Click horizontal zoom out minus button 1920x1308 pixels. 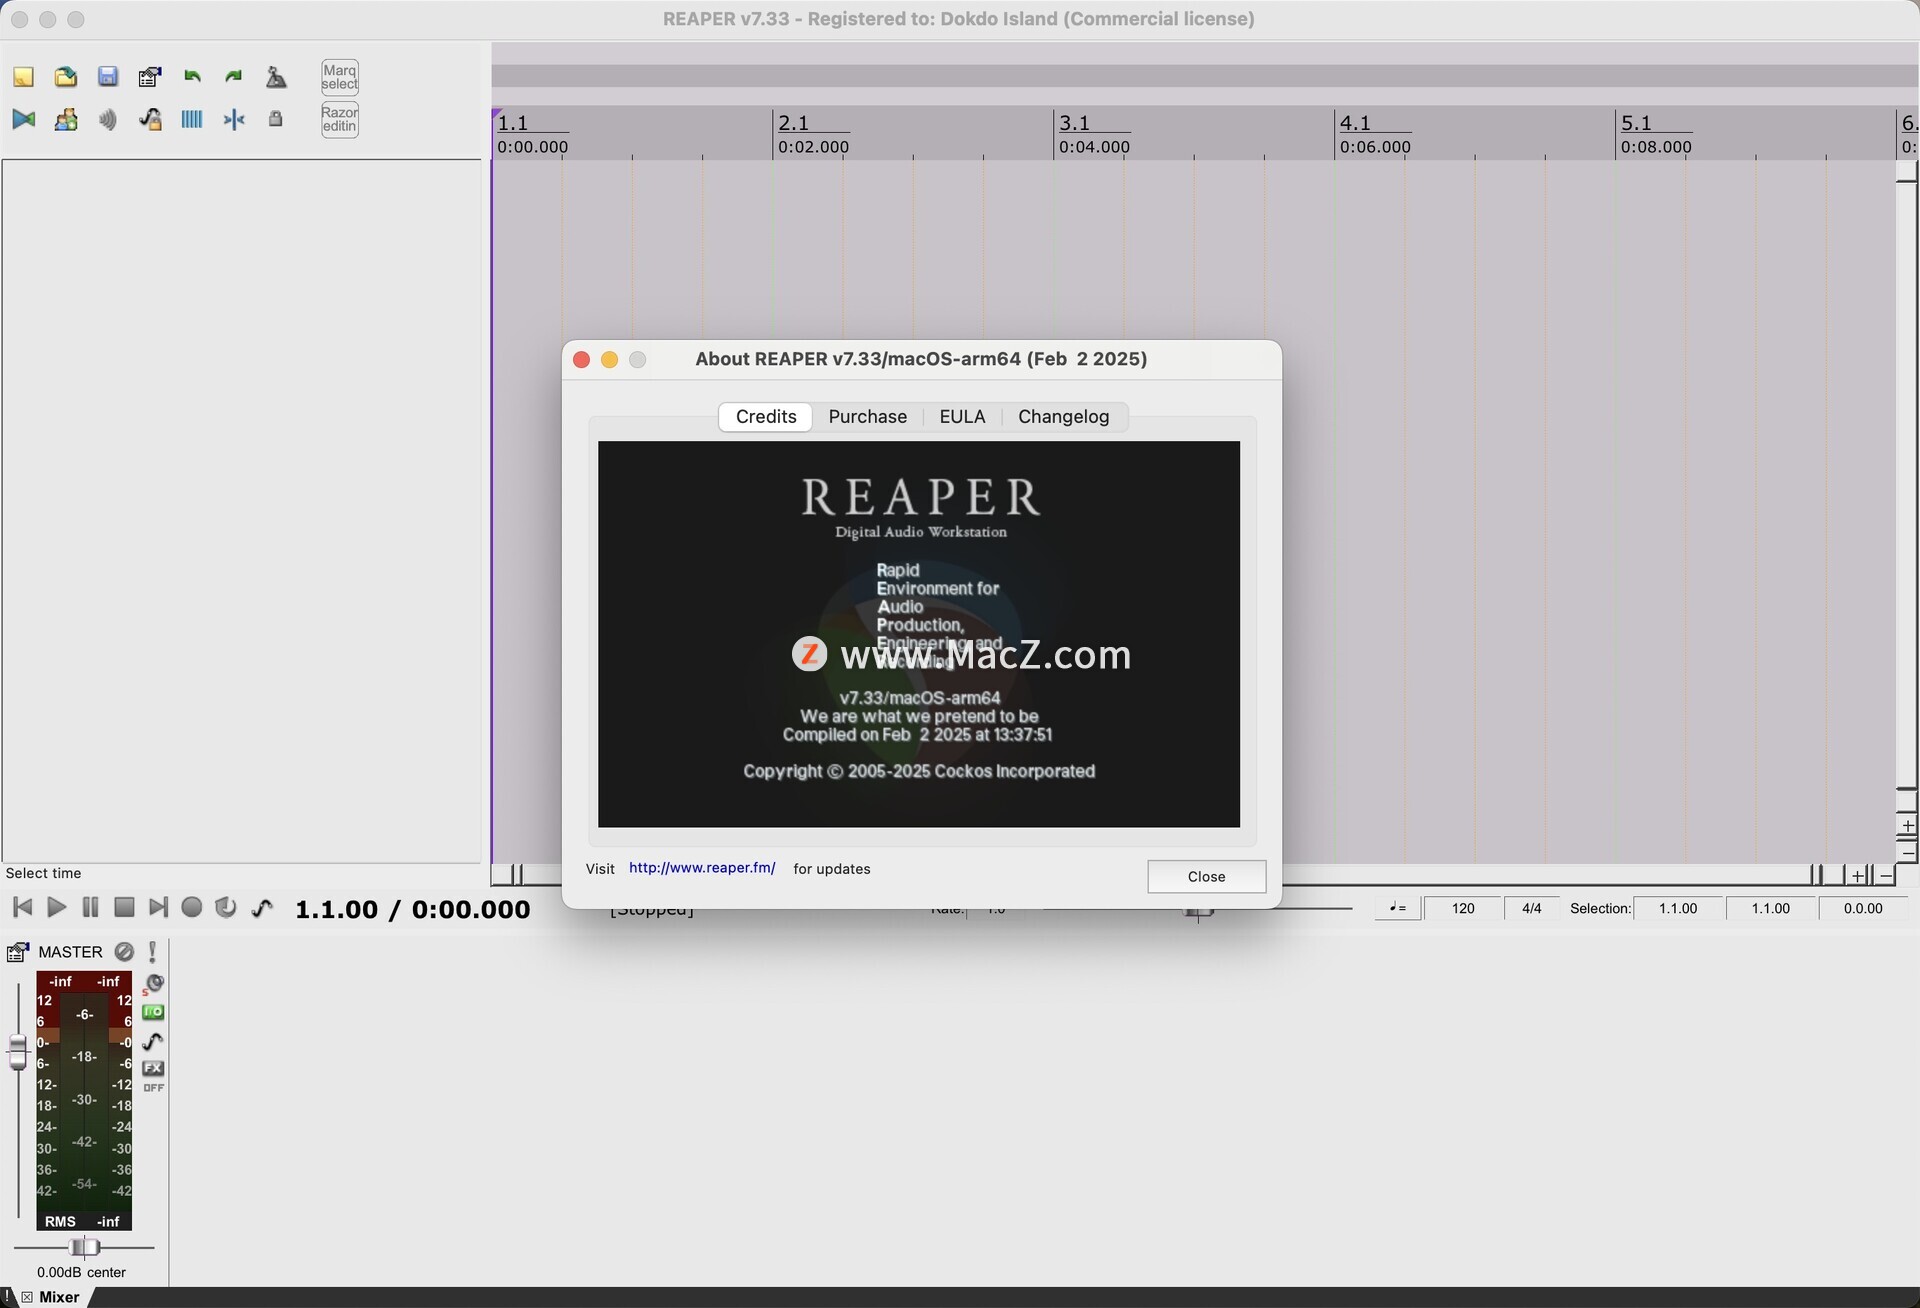1886,876
